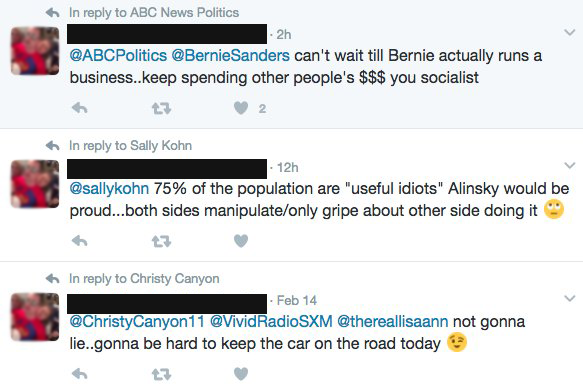Visit the @sallykohn mention link
The height and width of the screenshot is (392, 583).
109,189
